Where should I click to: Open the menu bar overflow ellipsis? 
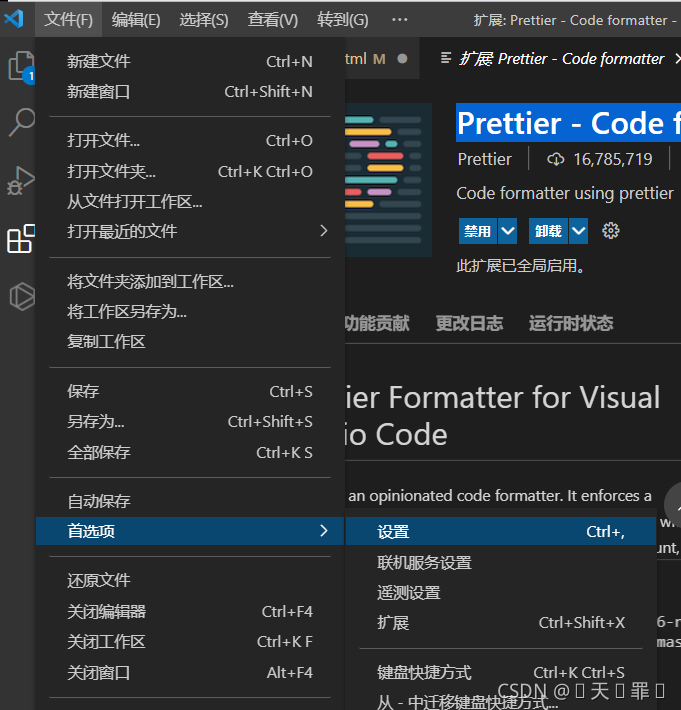399,19
